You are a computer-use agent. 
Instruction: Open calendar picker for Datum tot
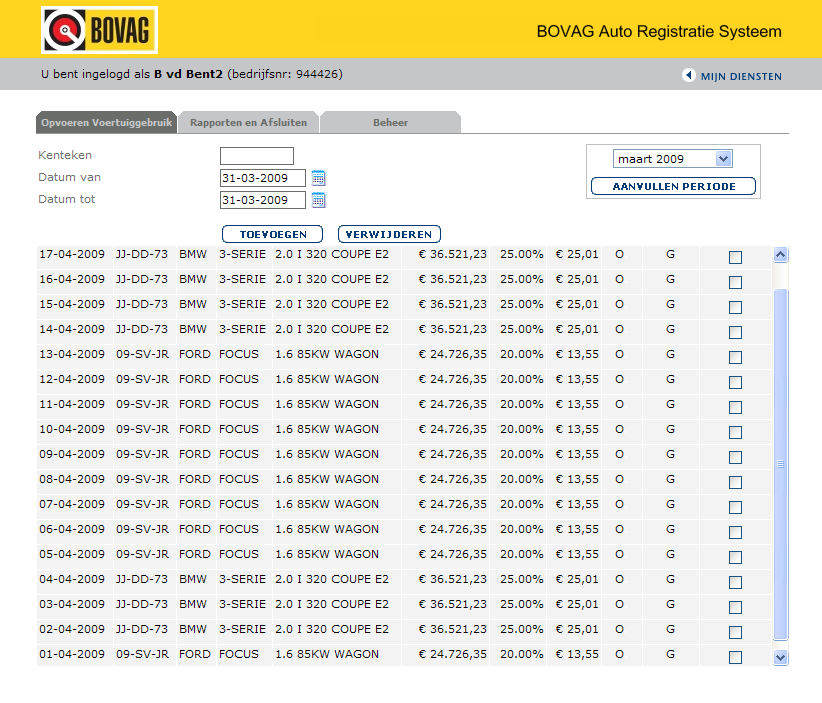(x=318, y=200)
